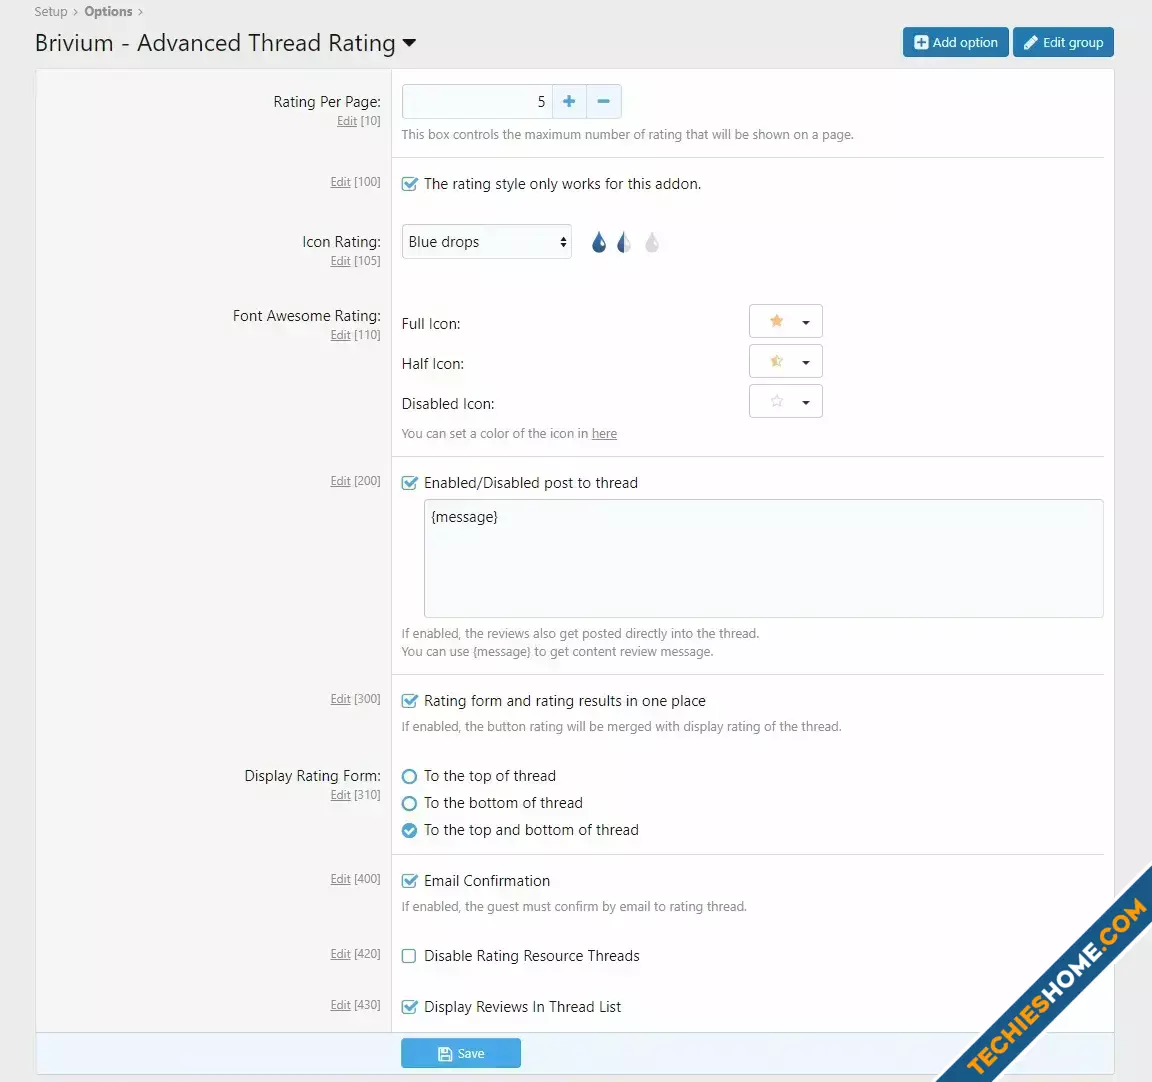Click the full blue drop icon
1152x1082 pixels.
click(599, 242)
